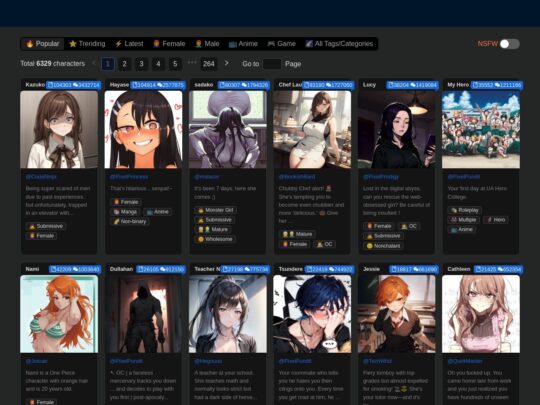
Task: Click Female tag on Kazuko card
Action: [x=42, y=236]
